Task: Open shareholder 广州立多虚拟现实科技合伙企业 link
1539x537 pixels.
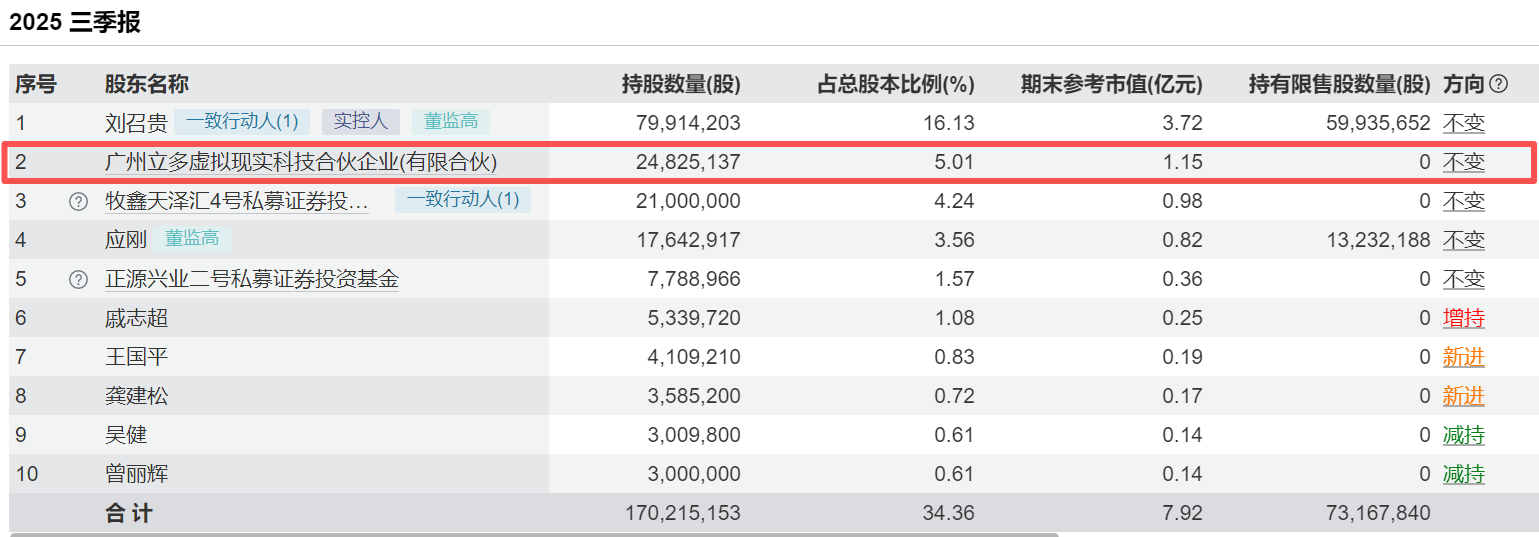Action: pos(301,162)
